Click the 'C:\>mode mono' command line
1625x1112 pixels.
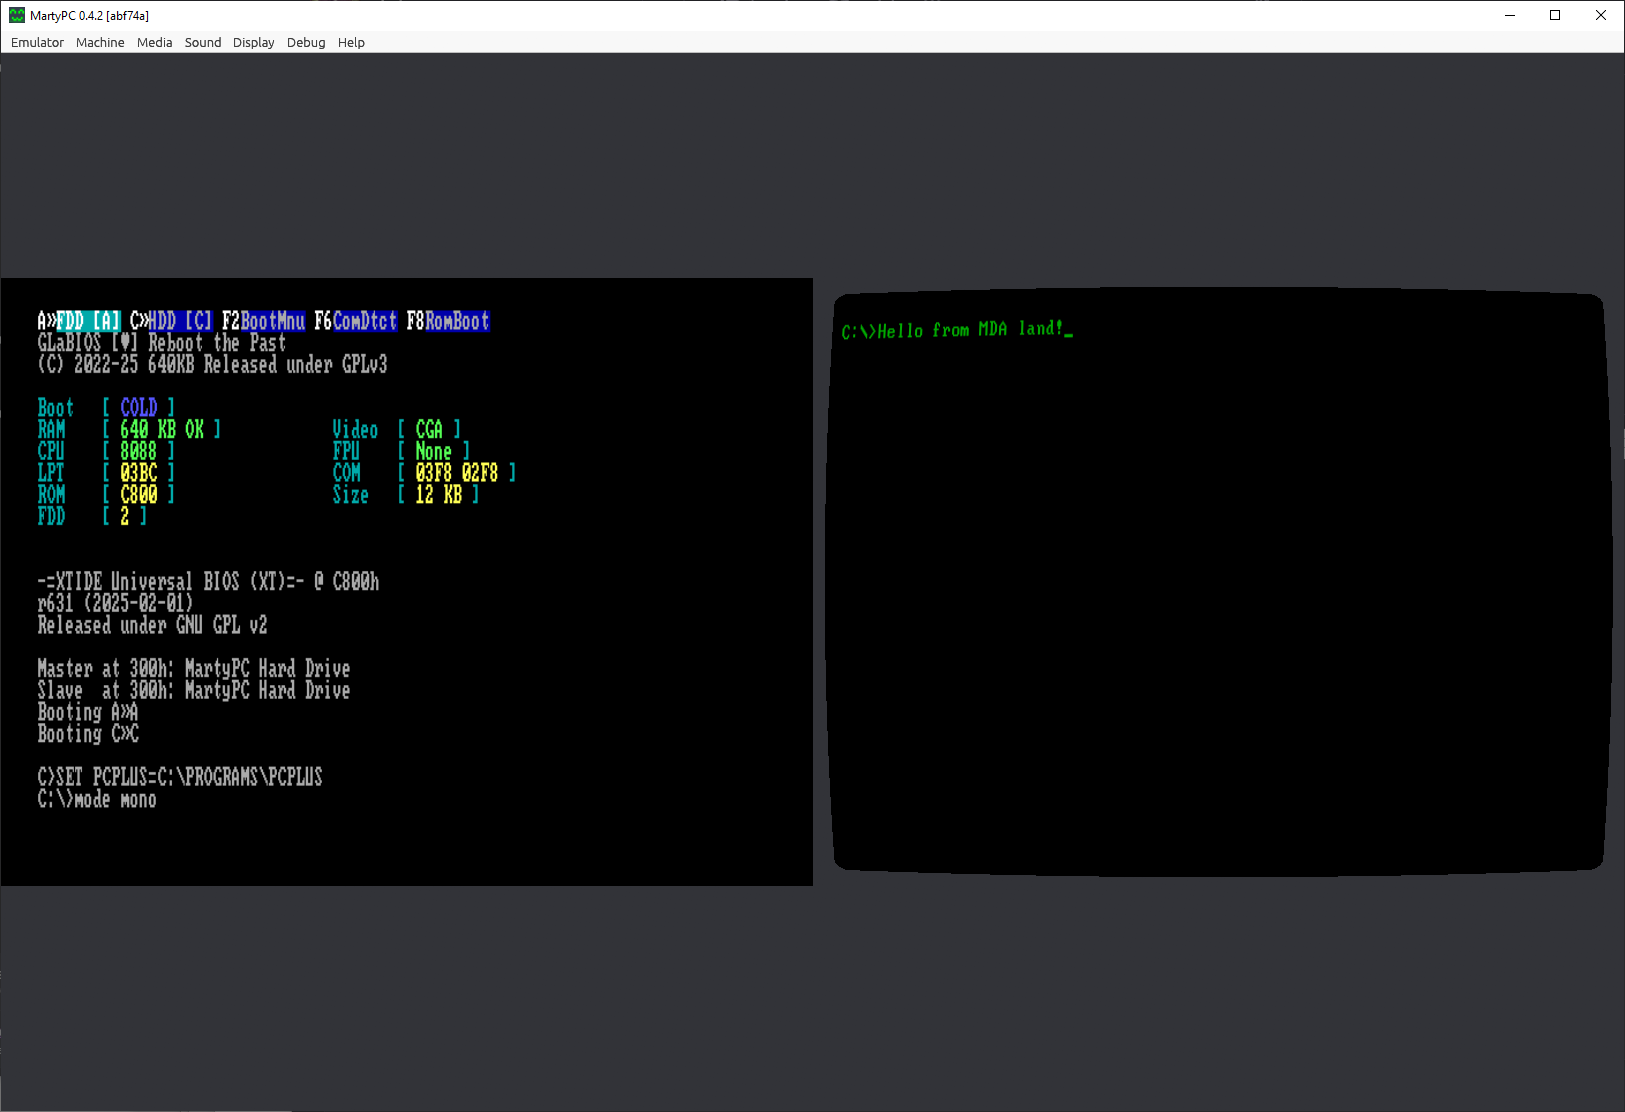(x=97, y=799)
